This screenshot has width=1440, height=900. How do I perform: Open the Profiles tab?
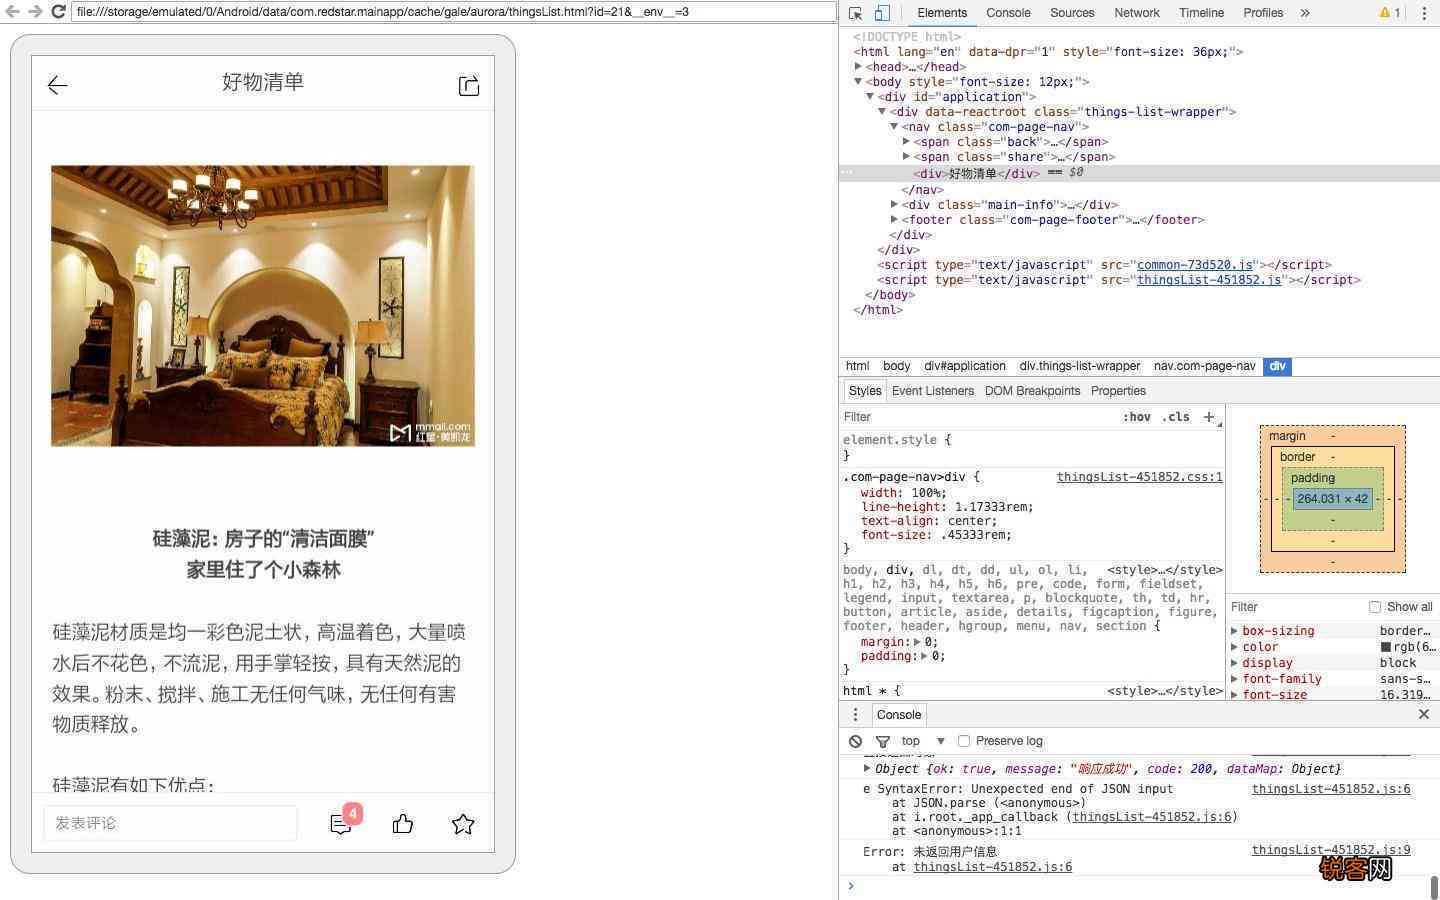[1263, 13]
